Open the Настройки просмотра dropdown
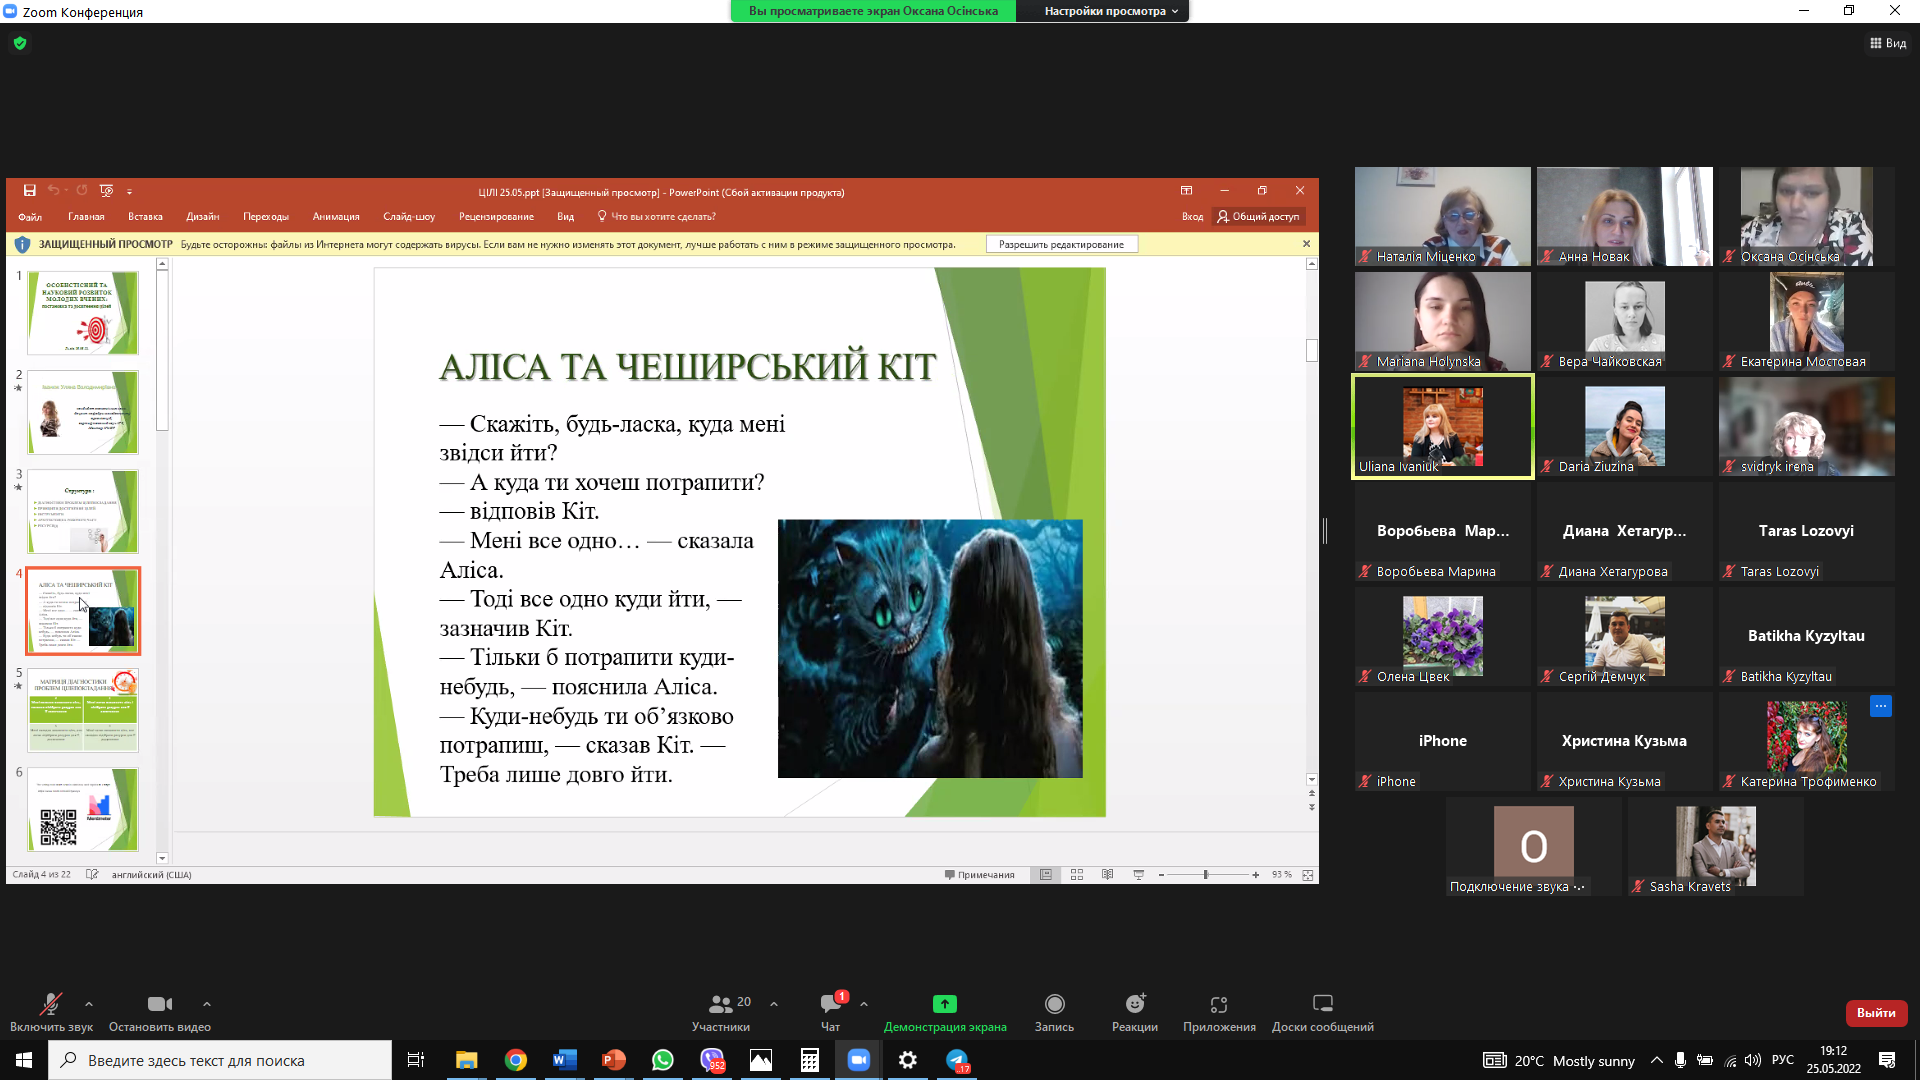Viewport: 1920px width, 1080px height. 1110,11
